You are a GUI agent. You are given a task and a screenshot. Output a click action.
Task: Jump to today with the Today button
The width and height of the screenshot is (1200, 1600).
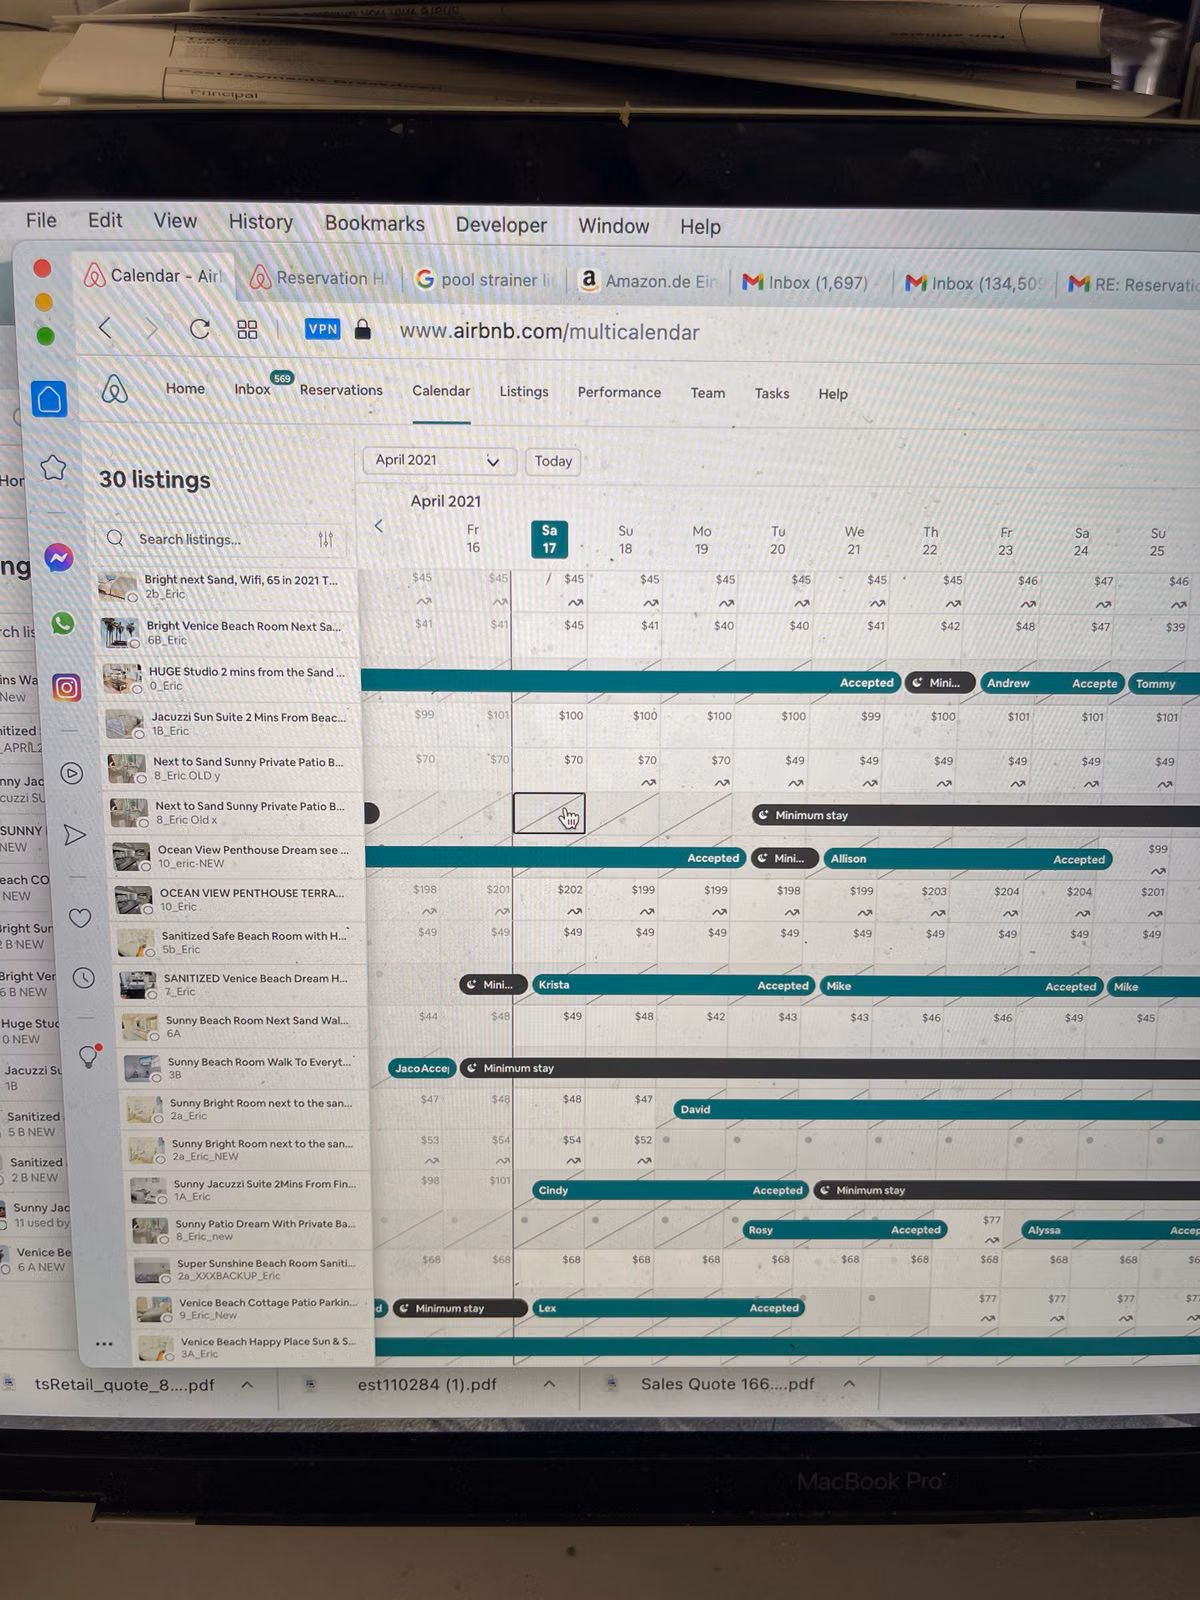coord(553,461)
